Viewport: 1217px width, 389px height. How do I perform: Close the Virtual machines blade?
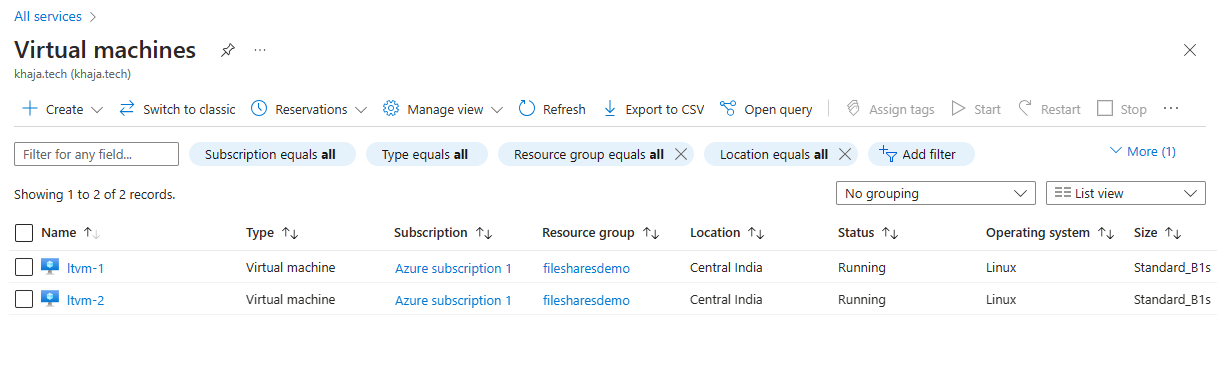1190,50
